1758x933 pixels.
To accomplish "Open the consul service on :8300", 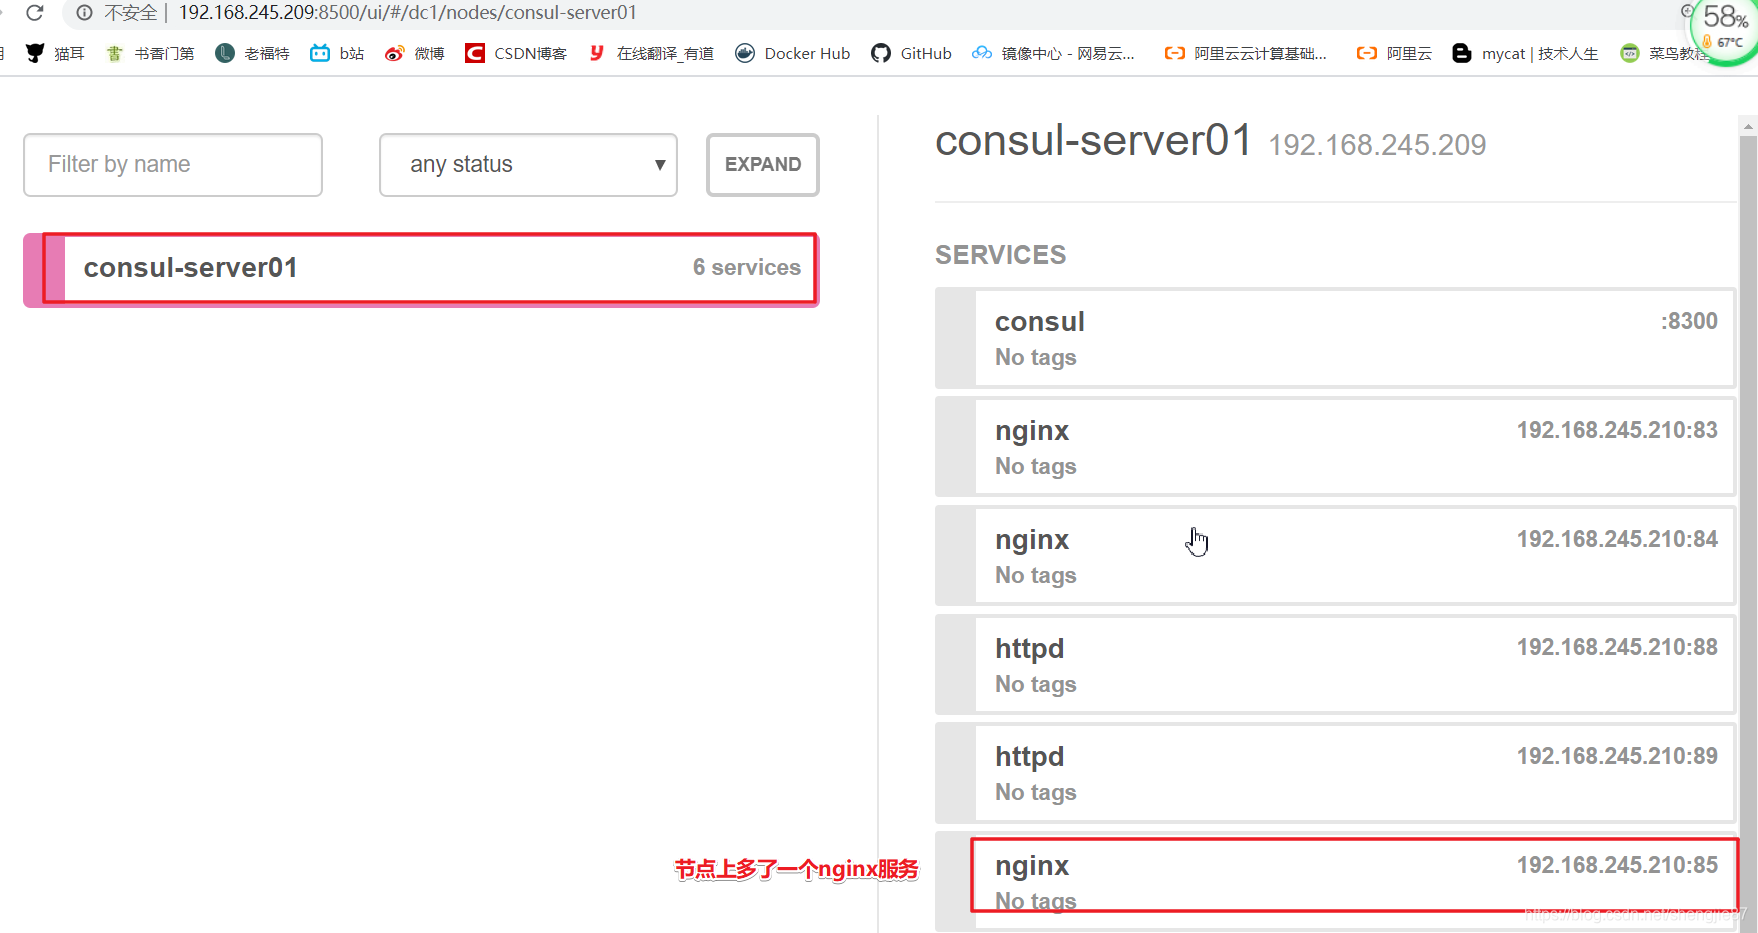I will (1335, 338).
